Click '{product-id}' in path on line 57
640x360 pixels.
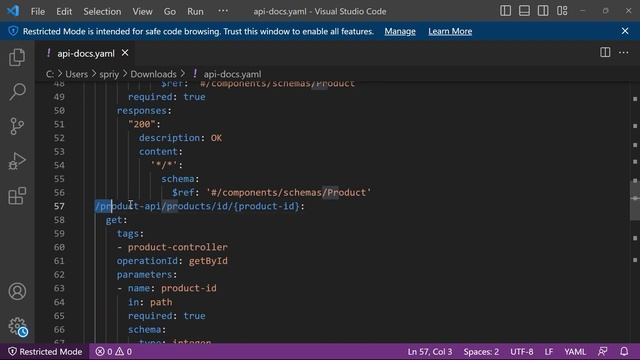coord(267,206)
